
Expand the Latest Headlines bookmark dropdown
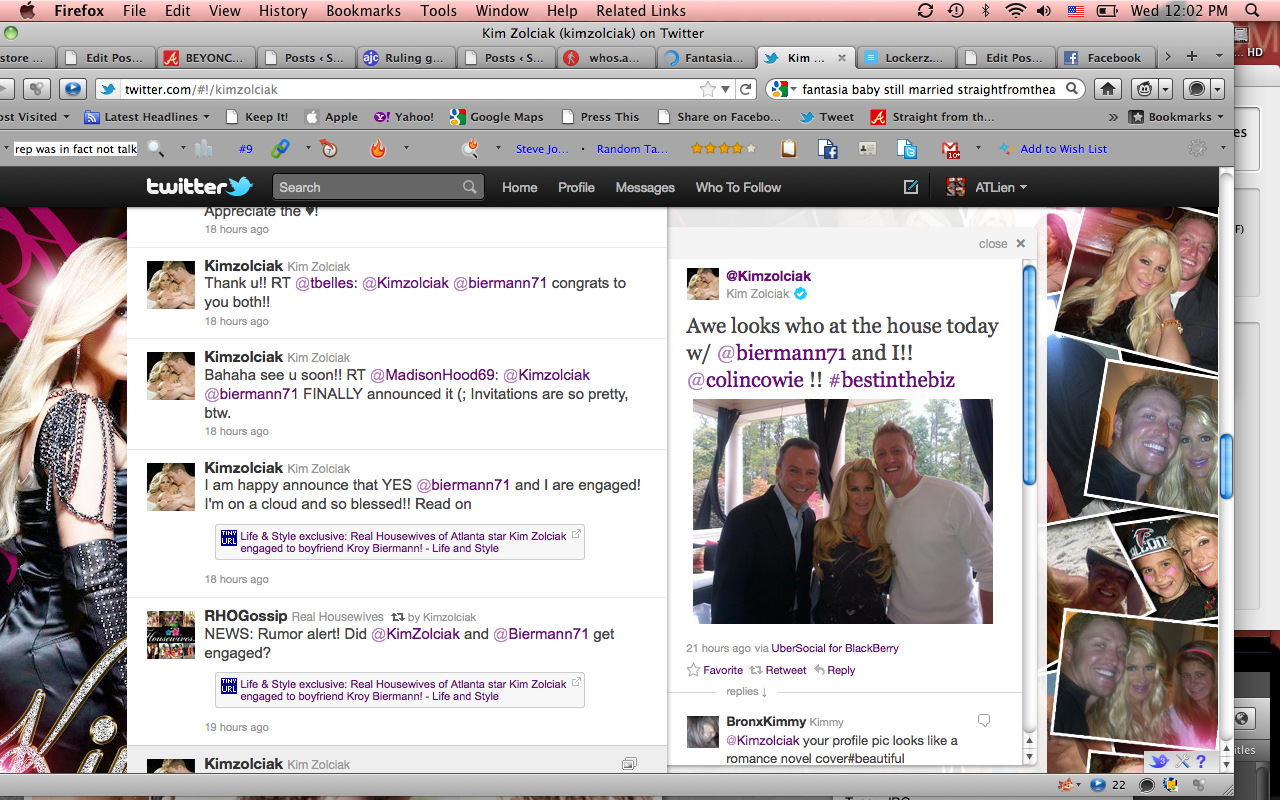point(206,117)
